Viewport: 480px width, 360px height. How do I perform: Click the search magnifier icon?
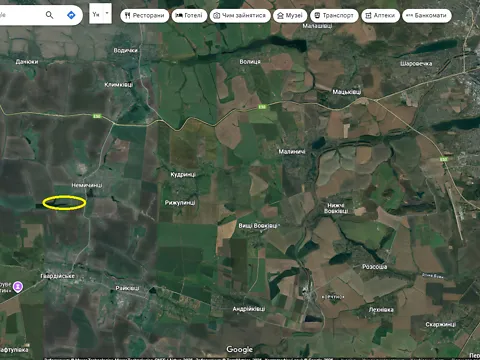tap(49, 15)
